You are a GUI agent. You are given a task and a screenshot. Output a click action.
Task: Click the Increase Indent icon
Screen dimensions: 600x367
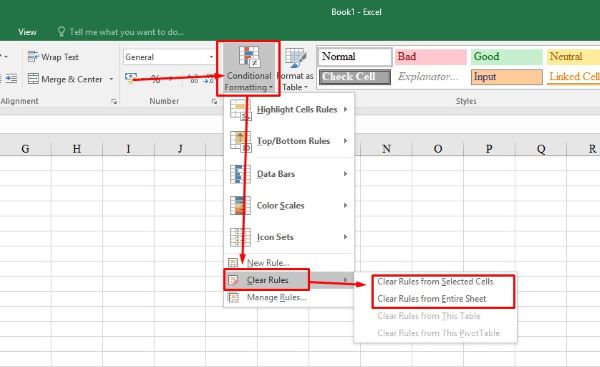click(11, 79)
